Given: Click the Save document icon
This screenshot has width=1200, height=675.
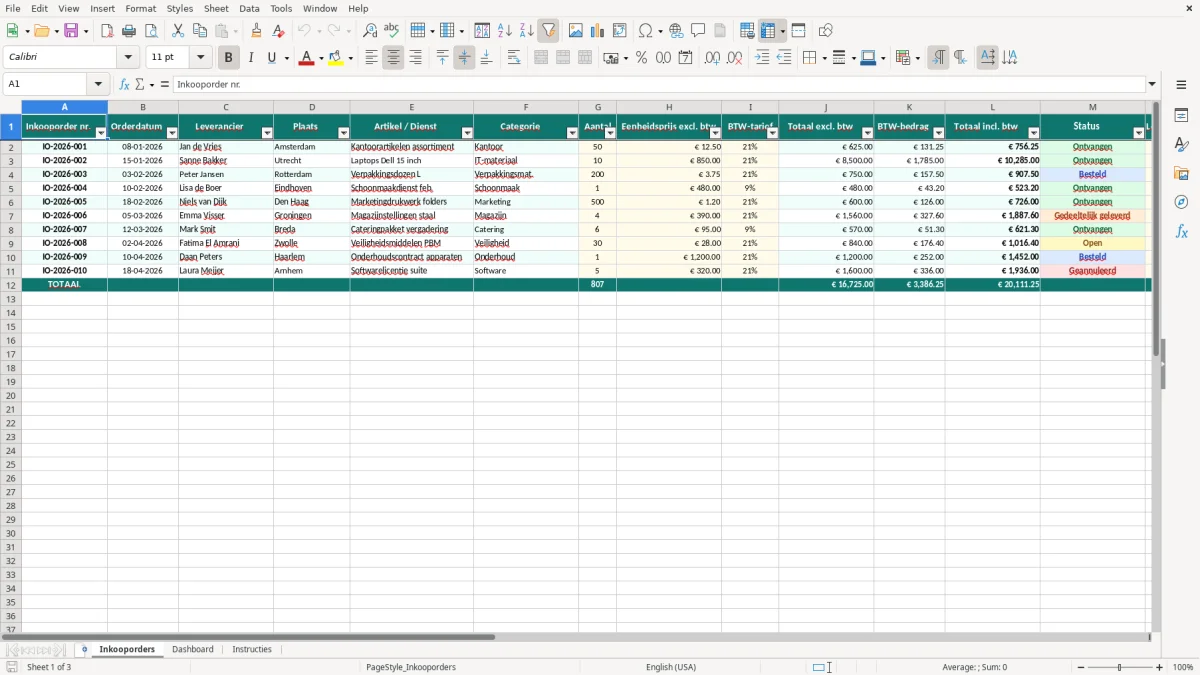Looking at the screenshot, I should coord(71,31).
